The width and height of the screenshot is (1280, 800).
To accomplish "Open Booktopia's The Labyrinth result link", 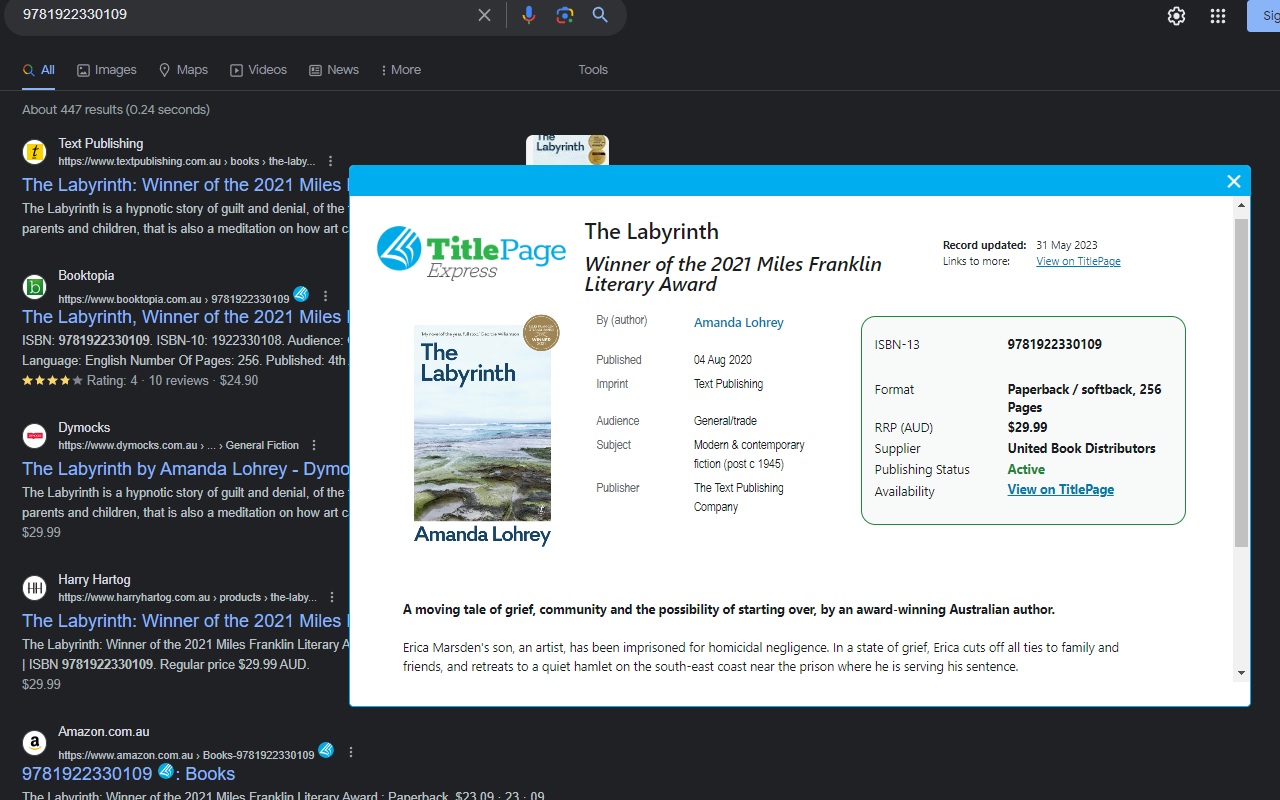I will [x=185, y=317].
